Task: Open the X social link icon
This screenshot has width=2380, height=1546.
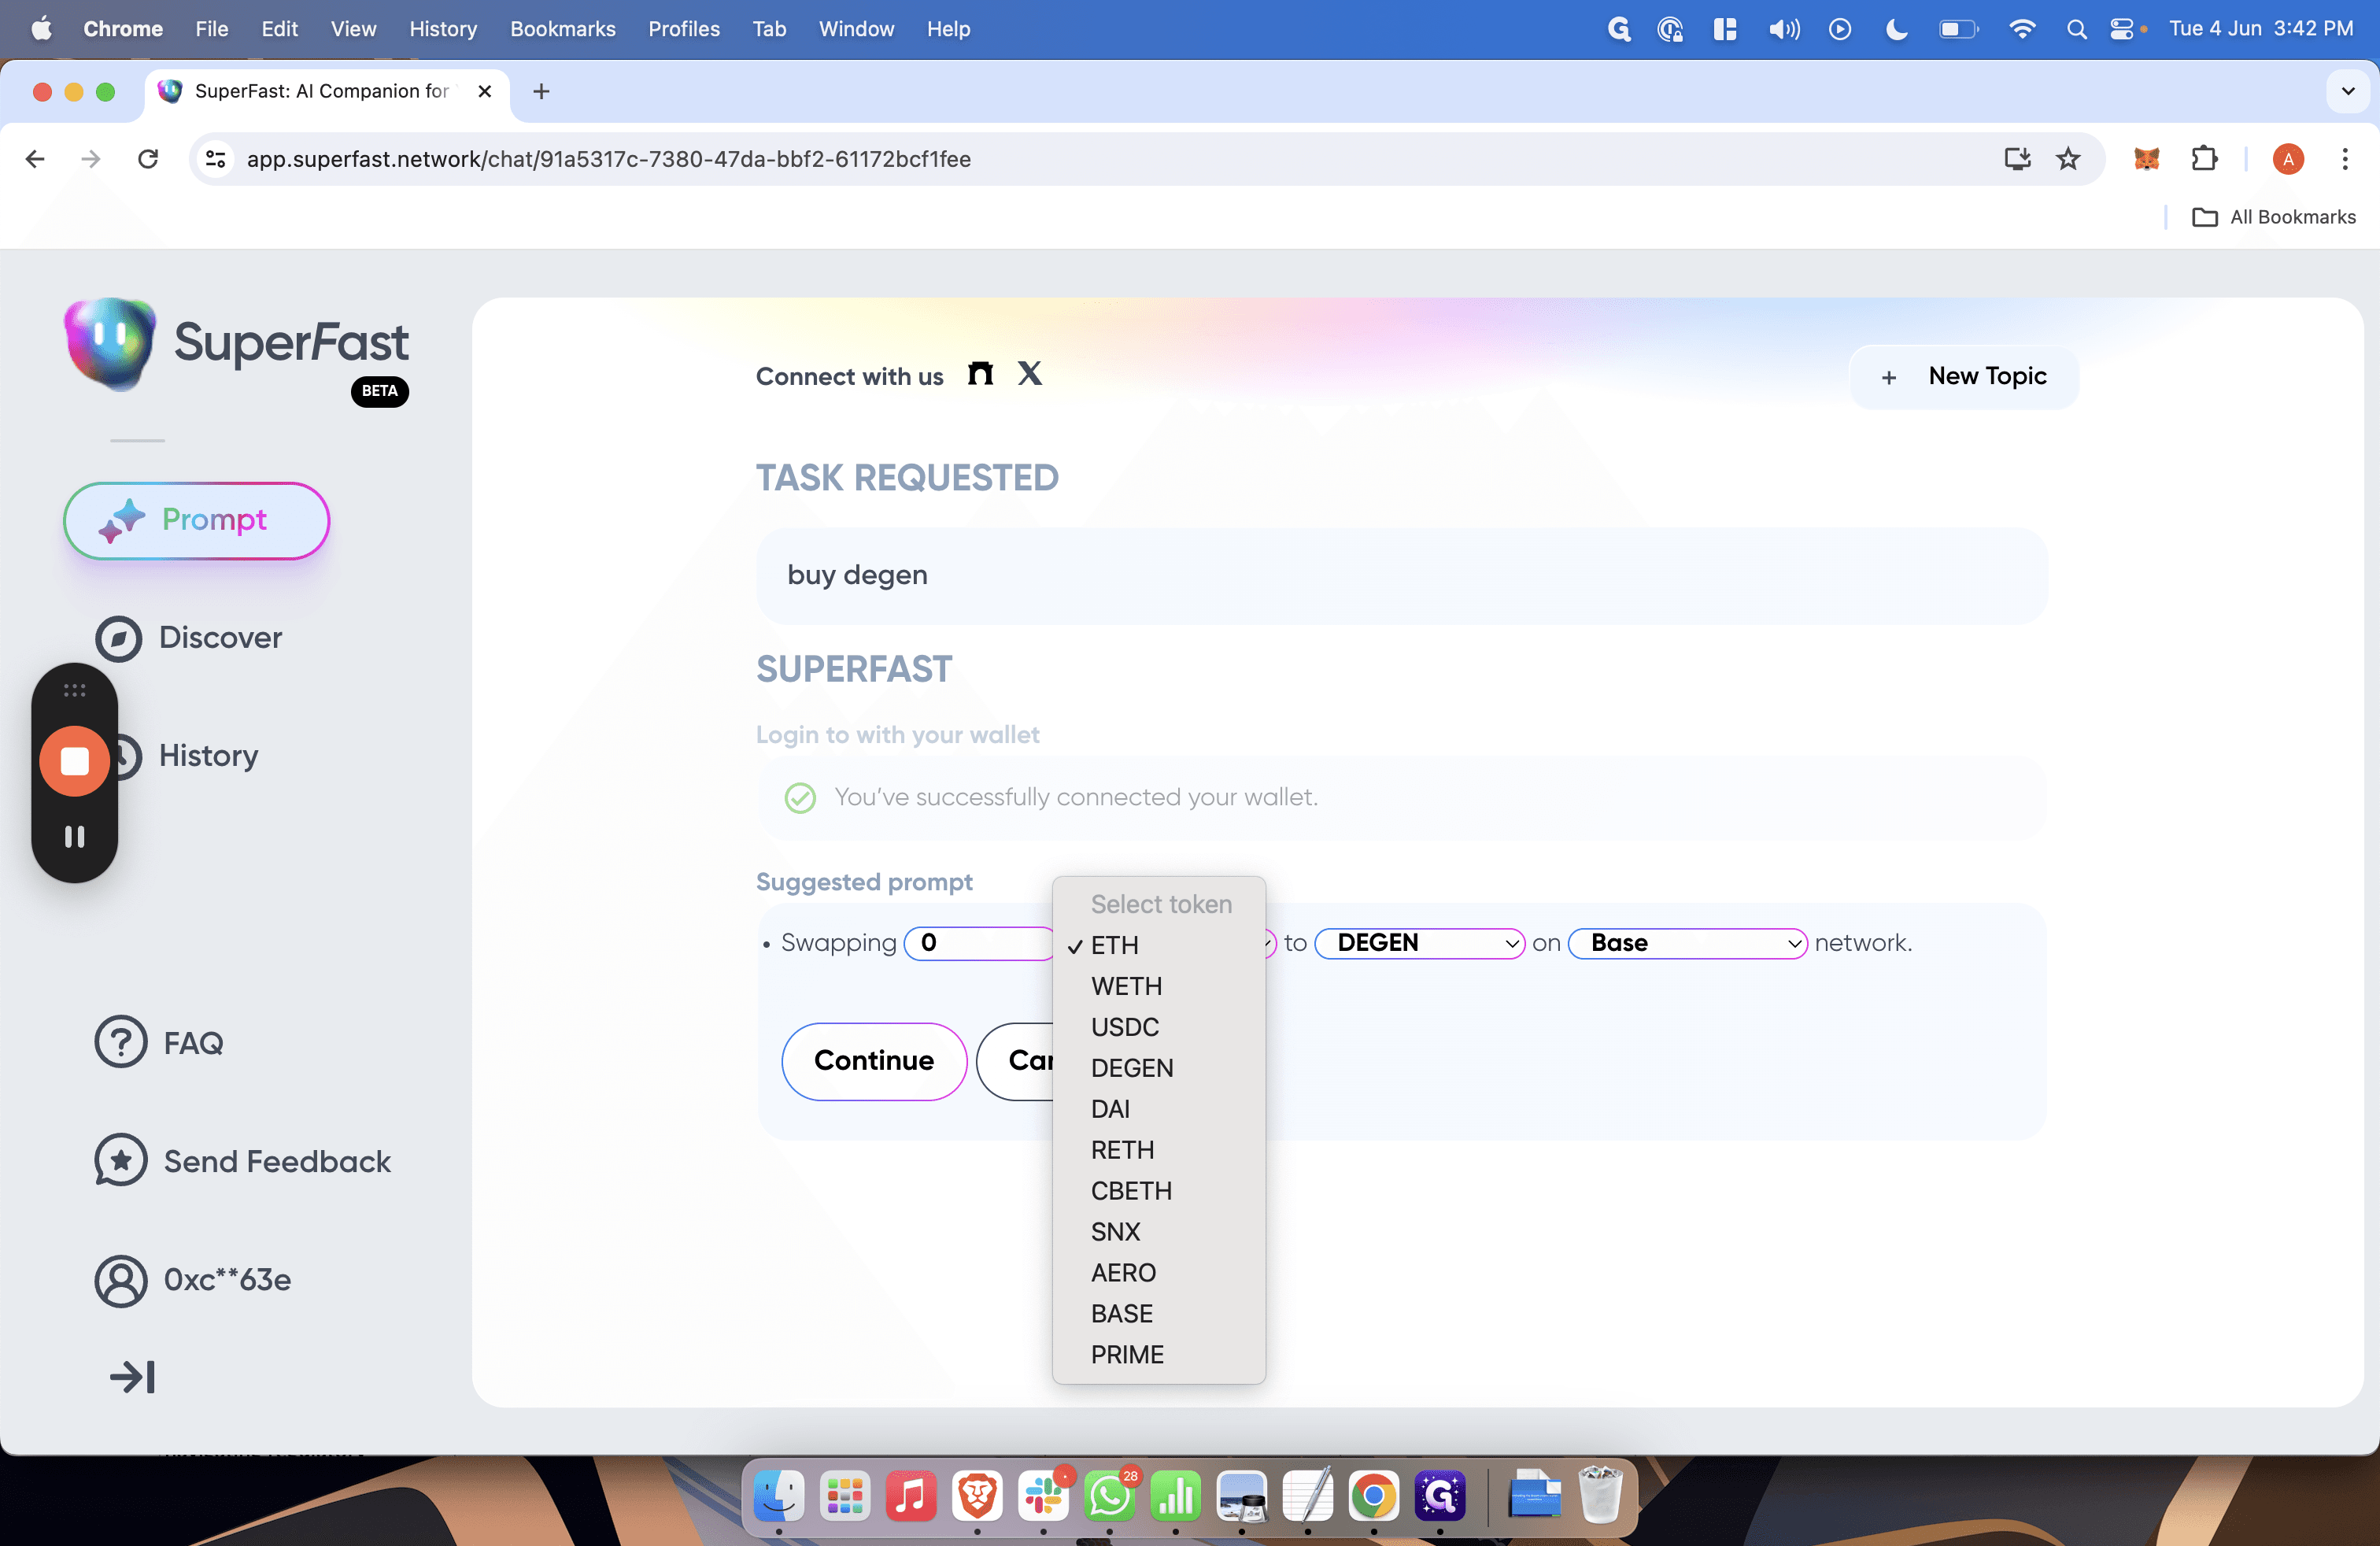Action: point(1029,374)
